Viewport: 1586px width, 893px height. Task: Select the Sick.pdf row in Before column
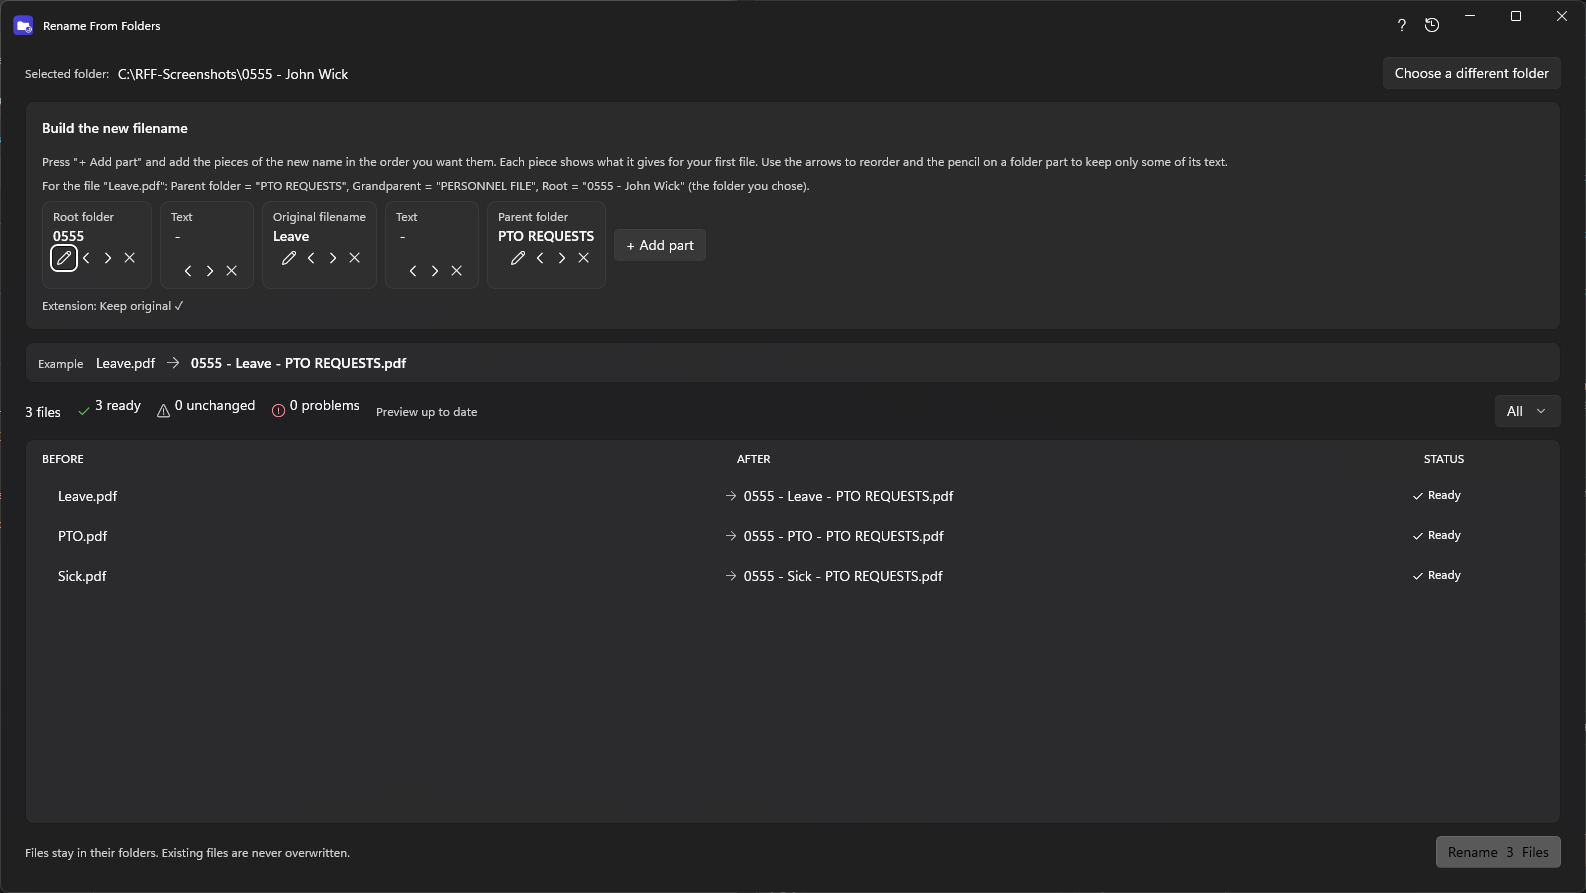click(x=82, y=576)
